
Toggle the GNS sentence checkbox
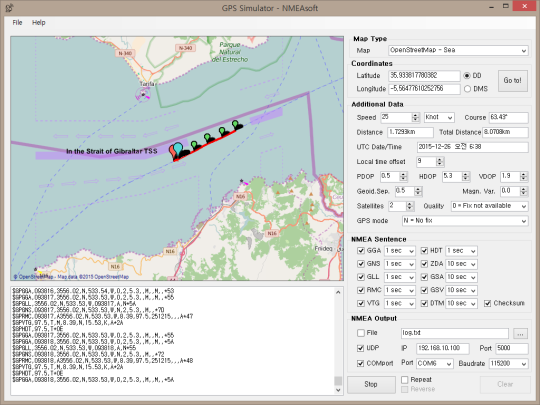point(361,264)
